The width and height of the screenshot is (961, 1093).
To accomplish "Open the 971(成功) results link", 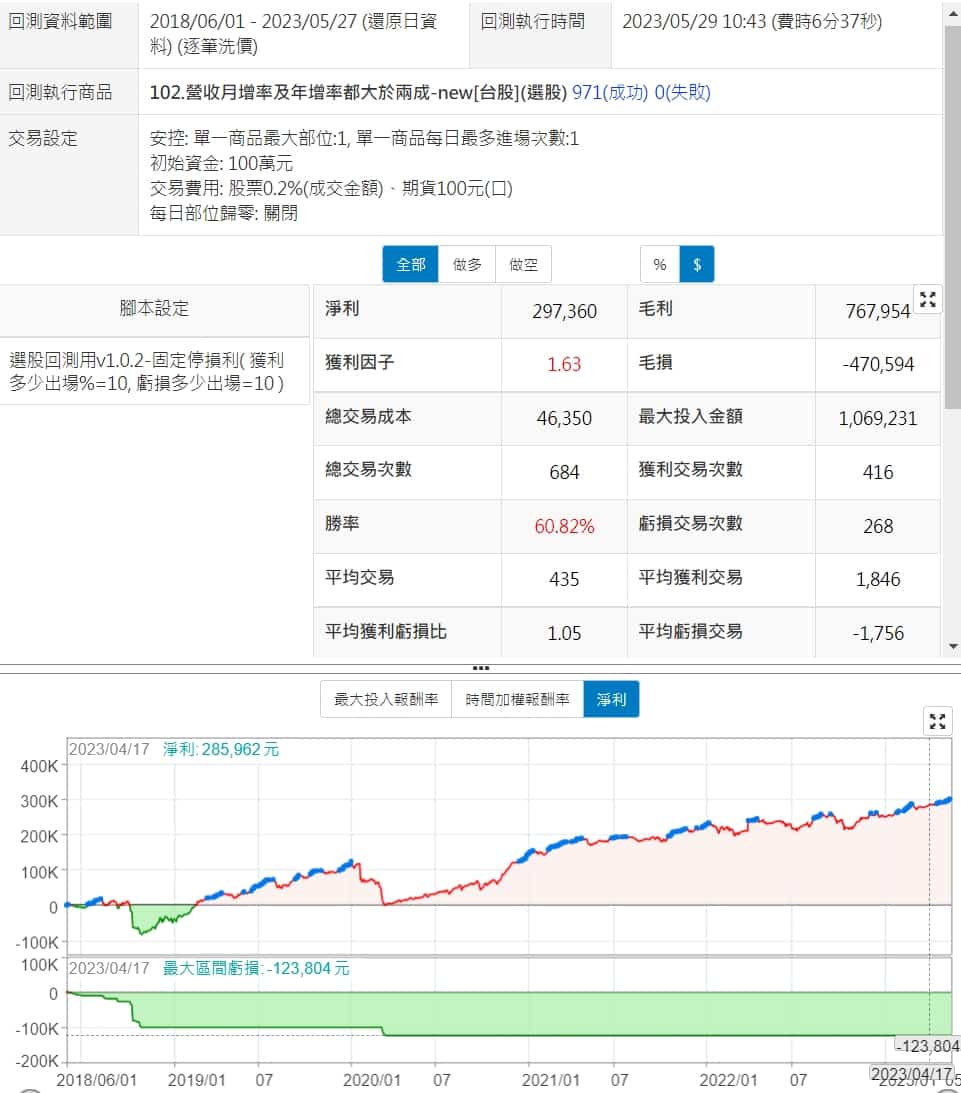I will point(610,93).
